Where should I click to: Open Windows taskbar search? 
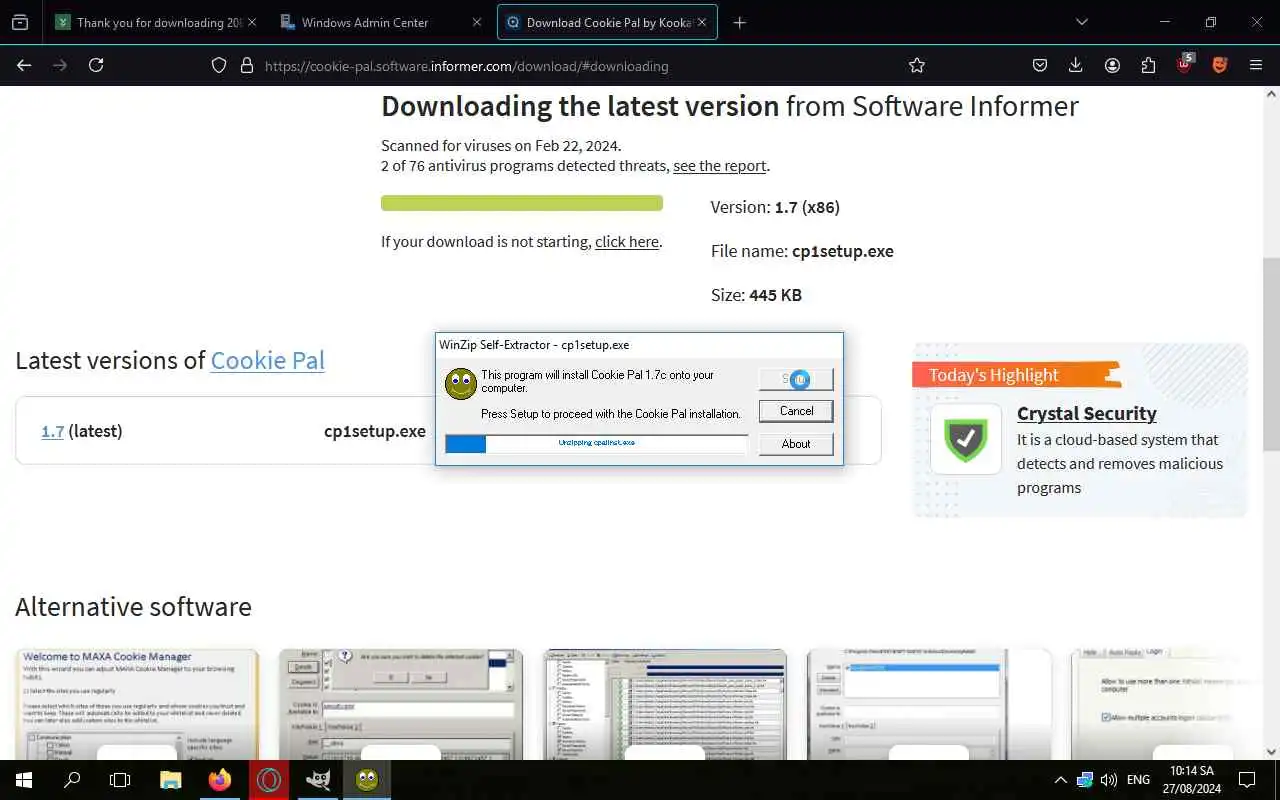tap(72, 779)
